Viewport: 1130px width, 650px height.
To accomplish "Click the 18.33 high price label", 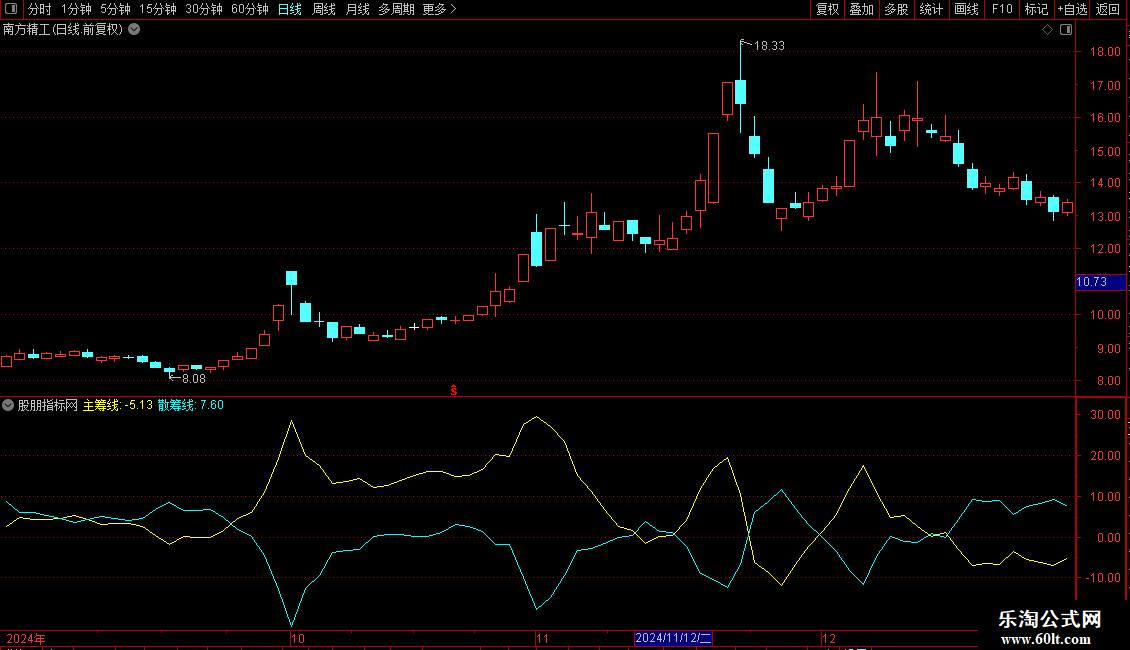I will [x=769, y=45].
